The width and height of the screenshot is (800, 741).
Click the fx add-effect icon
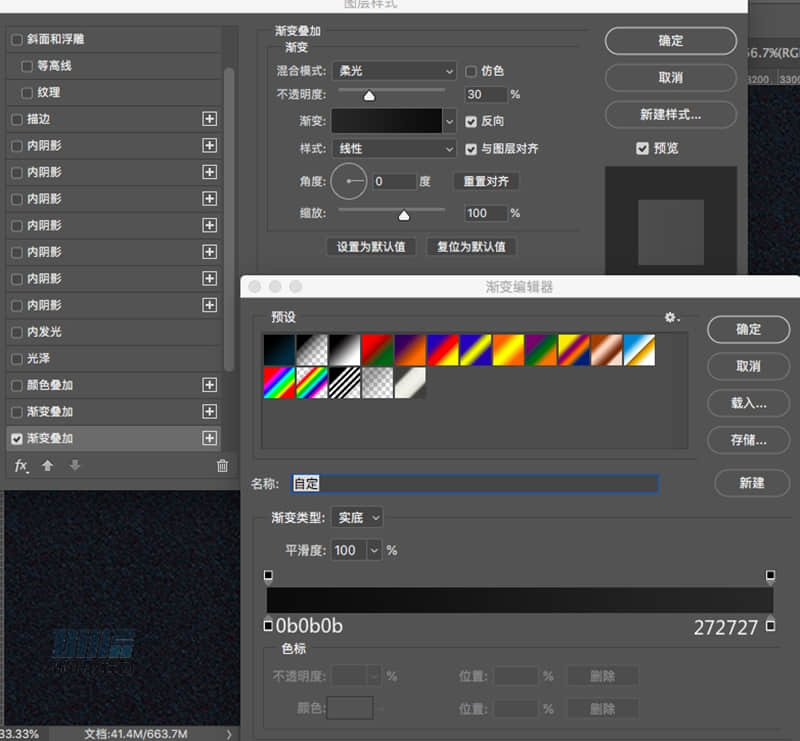(x=21, y=465)
